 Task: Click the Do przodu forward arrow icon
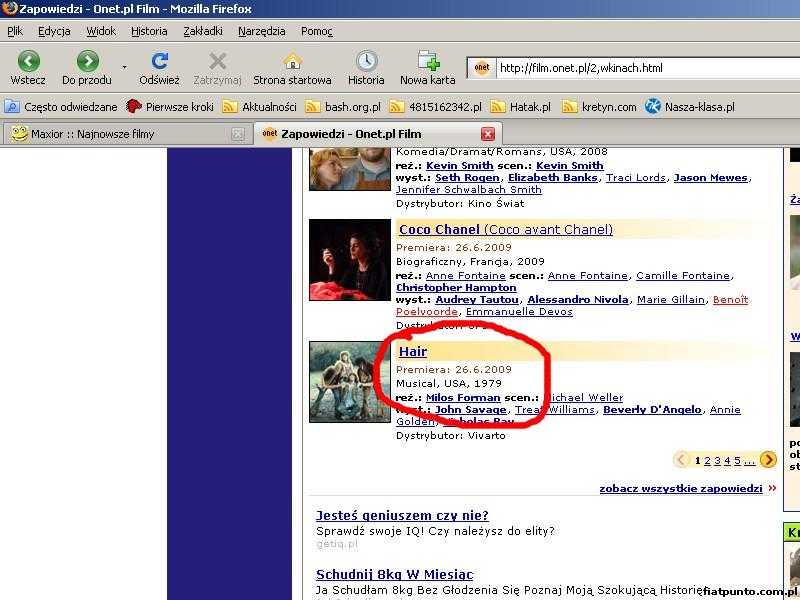tap(88, 61)
